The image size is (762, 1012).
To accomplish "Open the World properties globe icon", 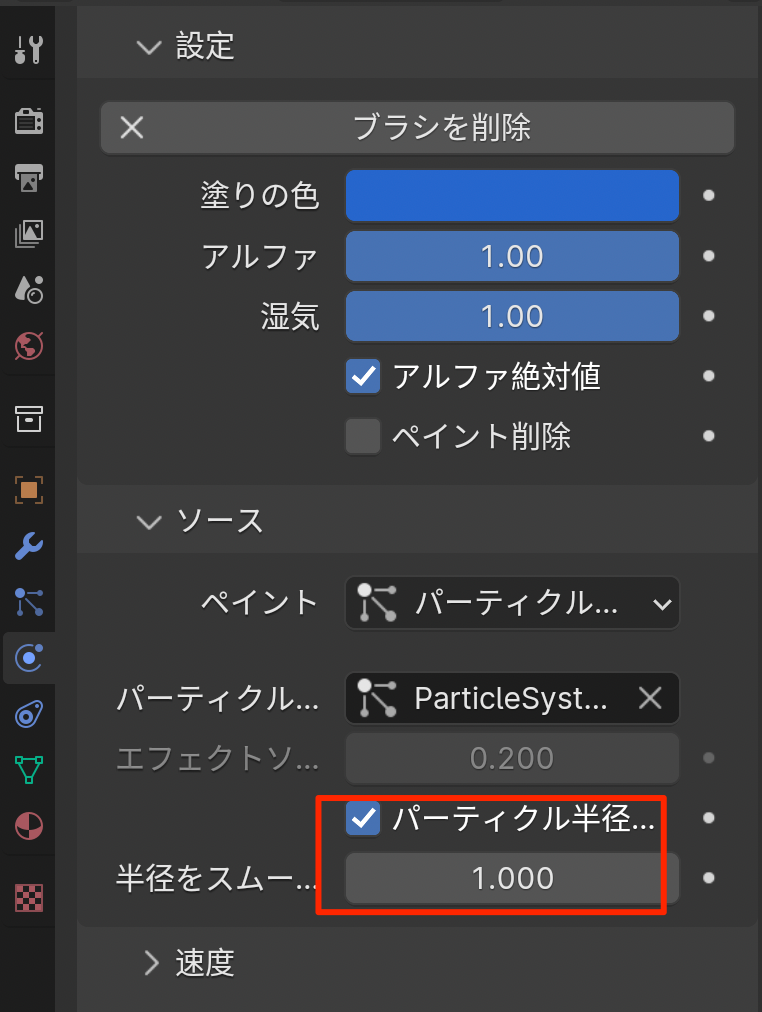I will [x=29, y=346].
